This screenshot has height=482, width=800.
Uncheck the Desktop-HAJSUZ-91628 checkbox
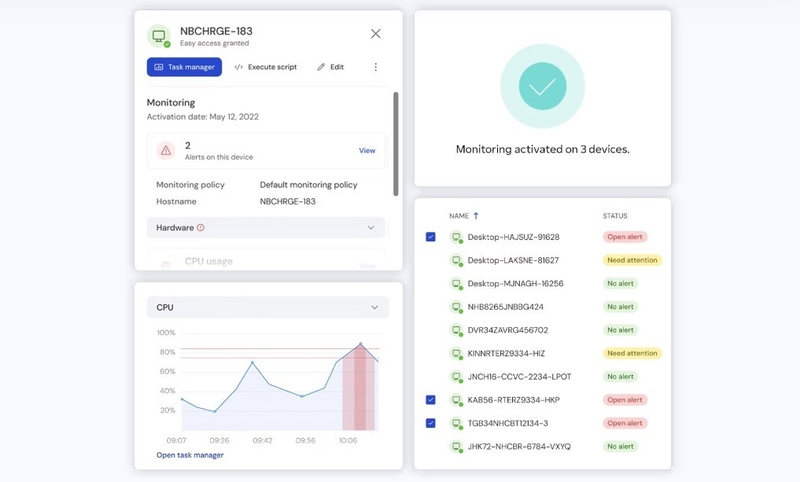tap(430, 237)
